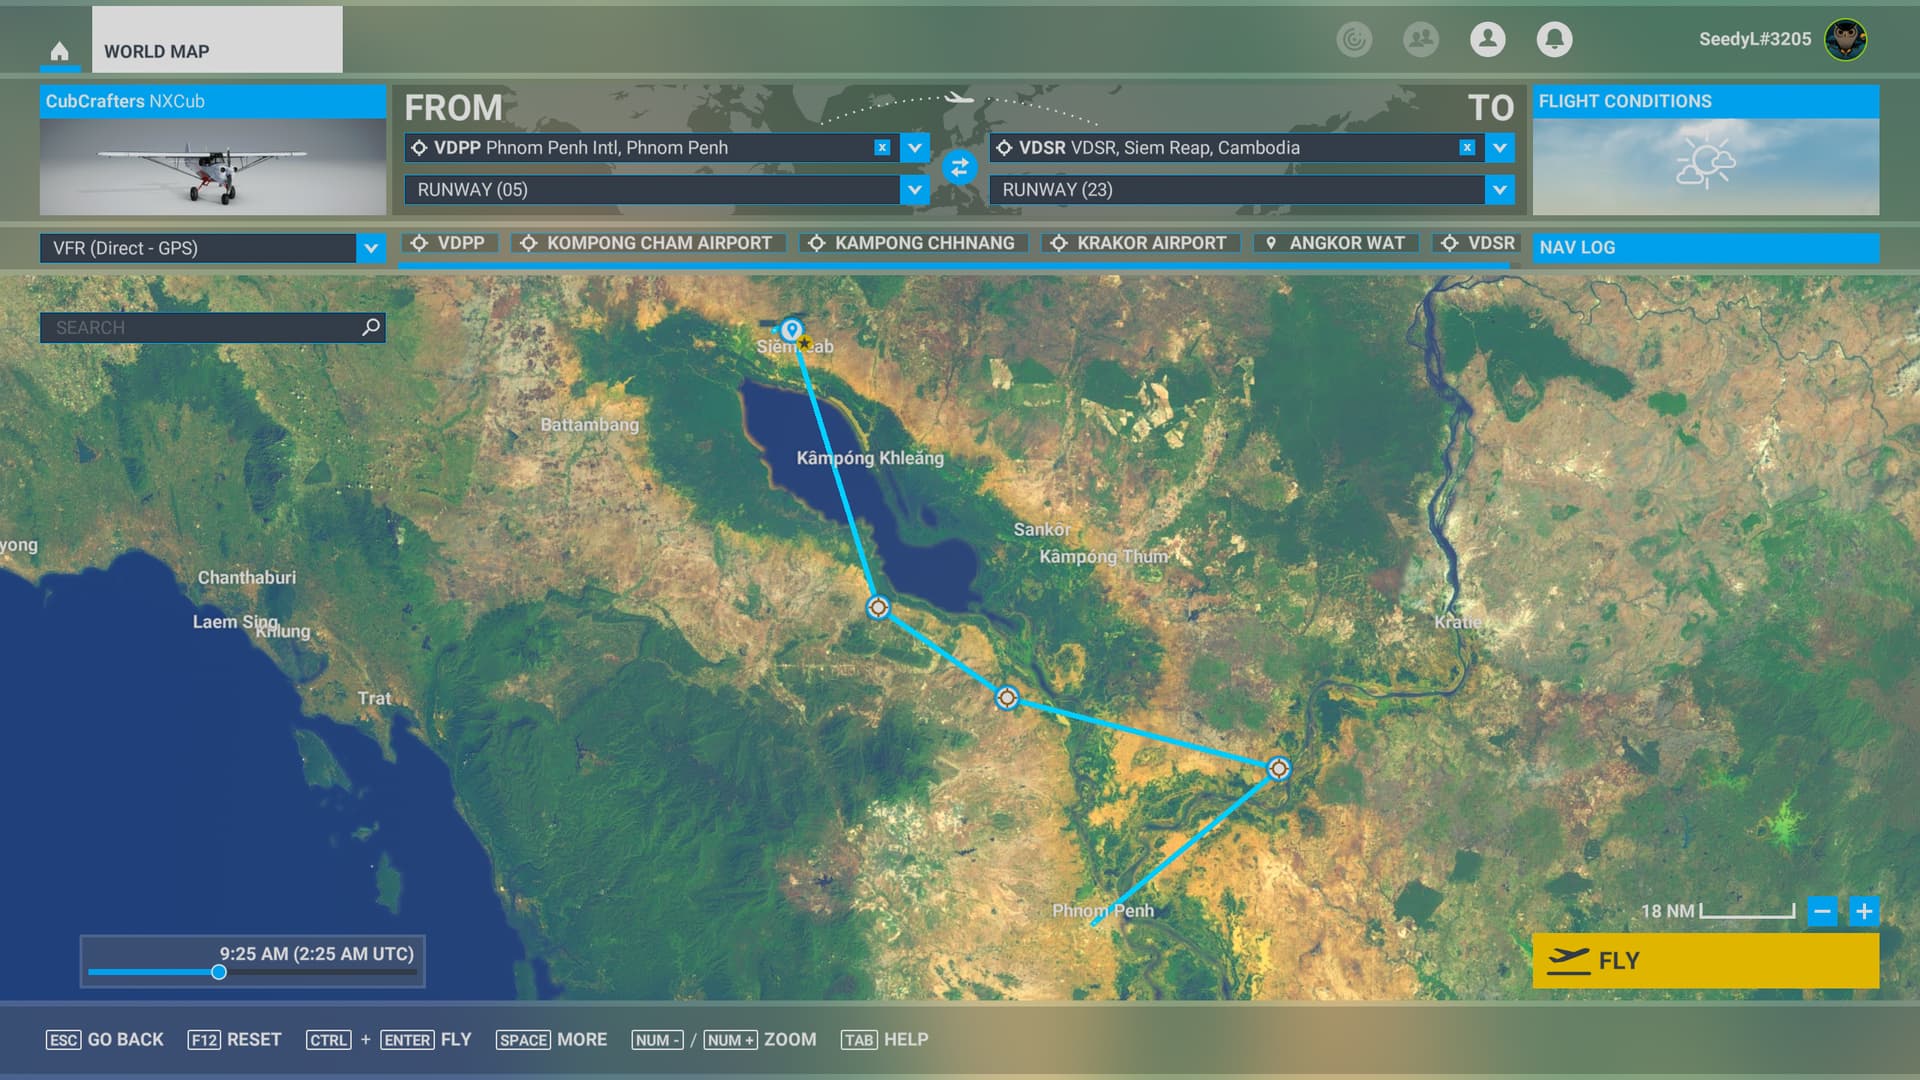
Task: Open the friends group icon
Action: 1420,39
